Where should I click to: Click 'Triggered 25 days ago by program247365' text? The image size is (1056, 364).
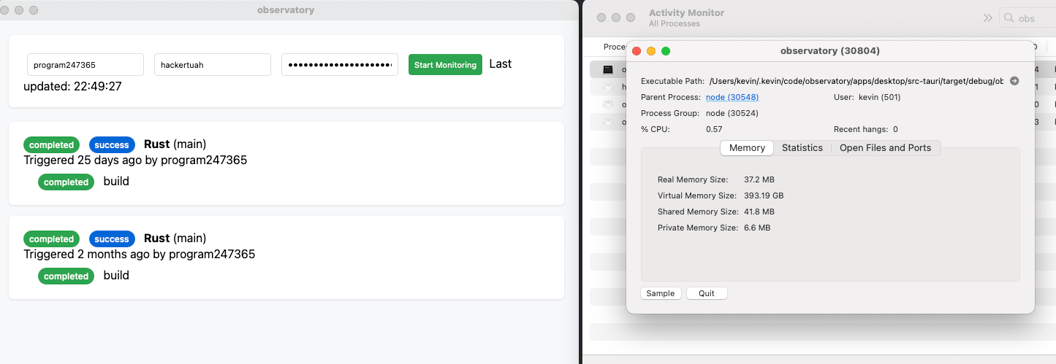coord(135,160)
